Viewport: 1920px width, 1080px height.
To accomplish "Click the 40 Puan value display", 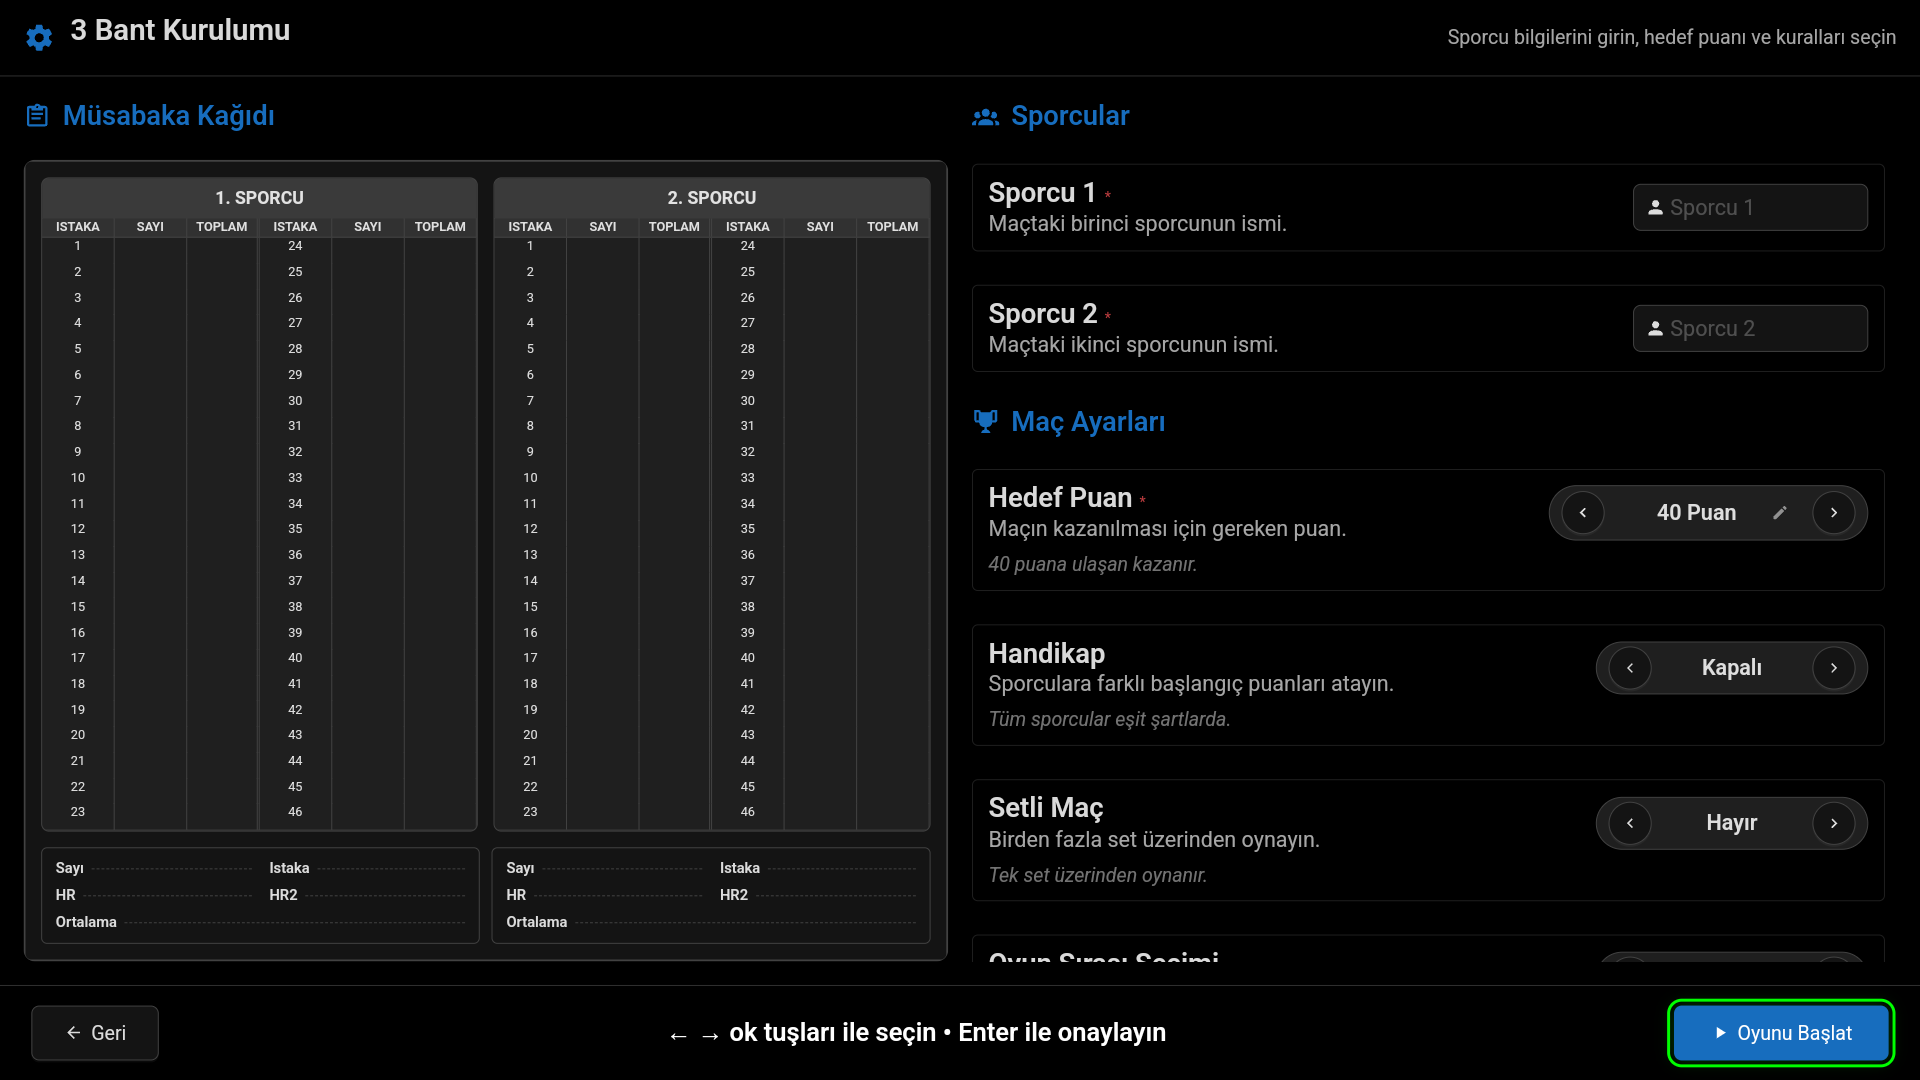I will coord(1696,513).
